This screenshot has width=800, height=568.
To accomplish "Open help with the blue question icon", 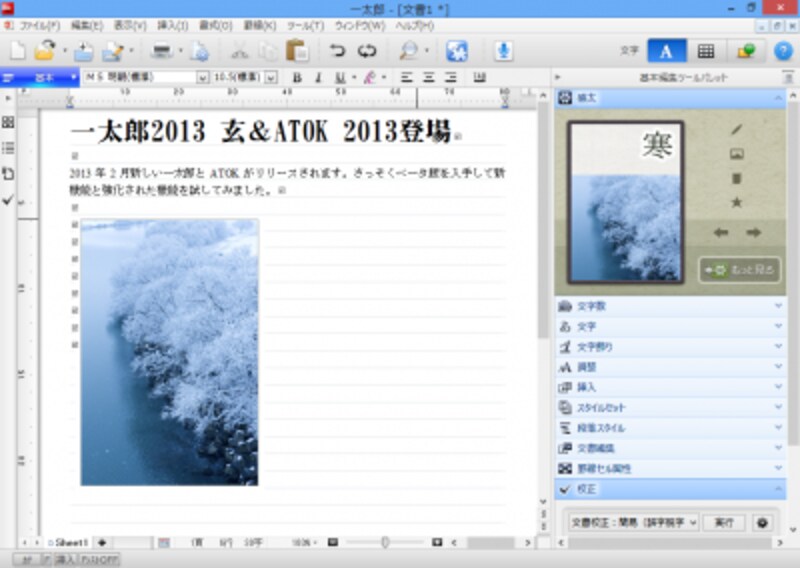I will tap(783, 51).
